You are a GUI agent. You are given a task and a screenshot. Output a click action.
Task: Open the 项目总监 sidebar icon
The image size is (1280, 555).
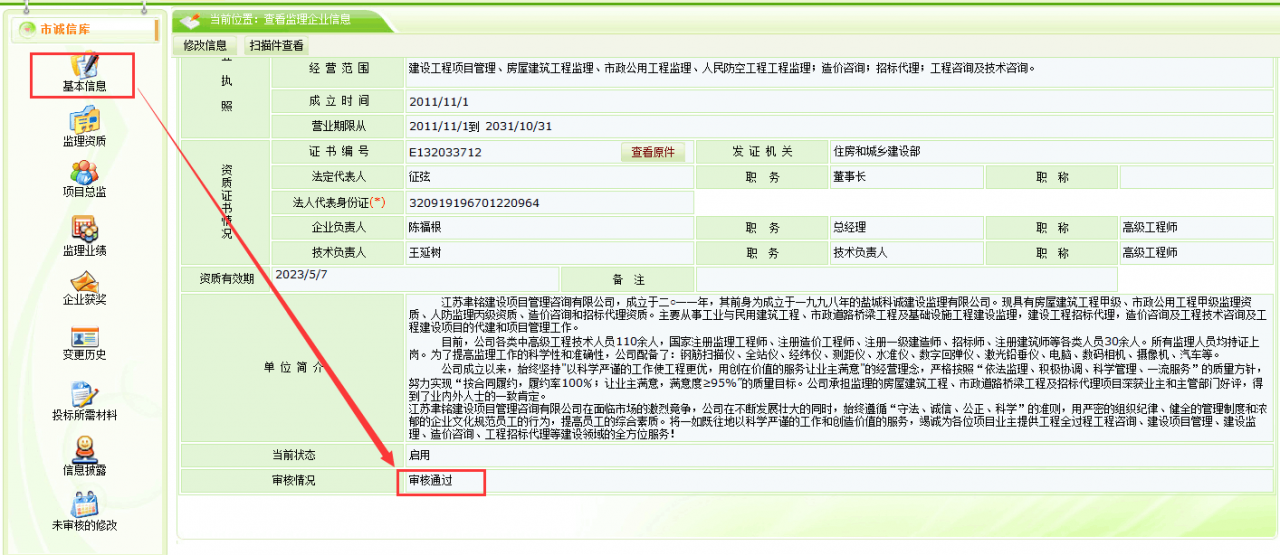(84, 171)
